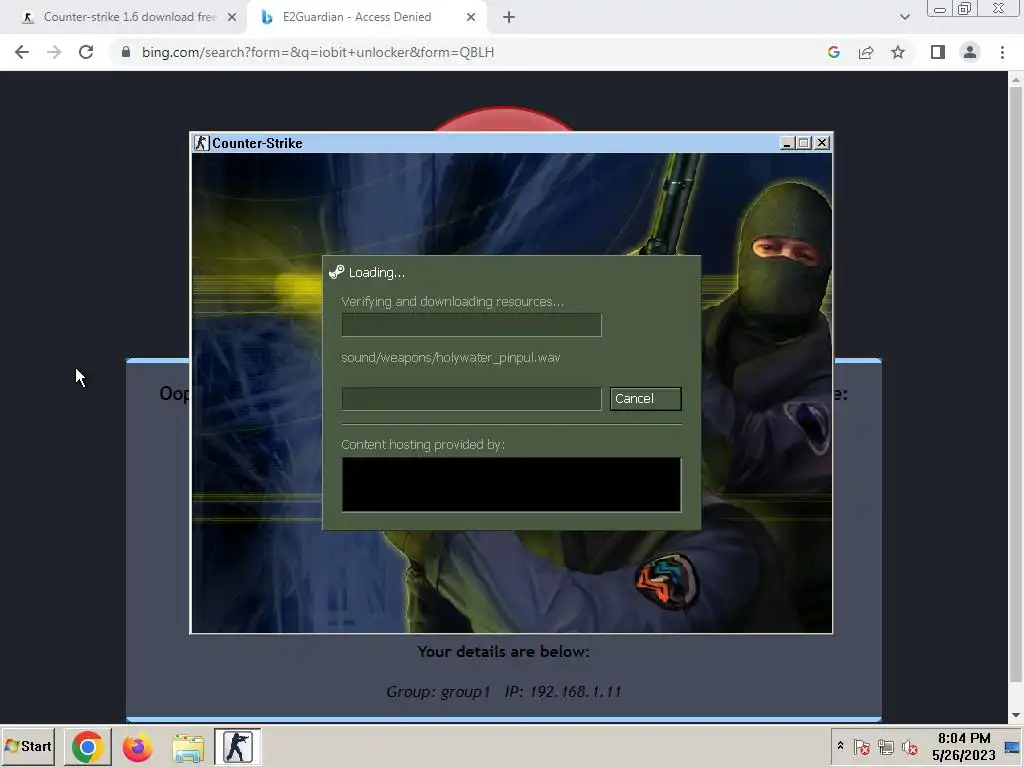
Task: Click the Group and IP details line
Action: (504, 692)
